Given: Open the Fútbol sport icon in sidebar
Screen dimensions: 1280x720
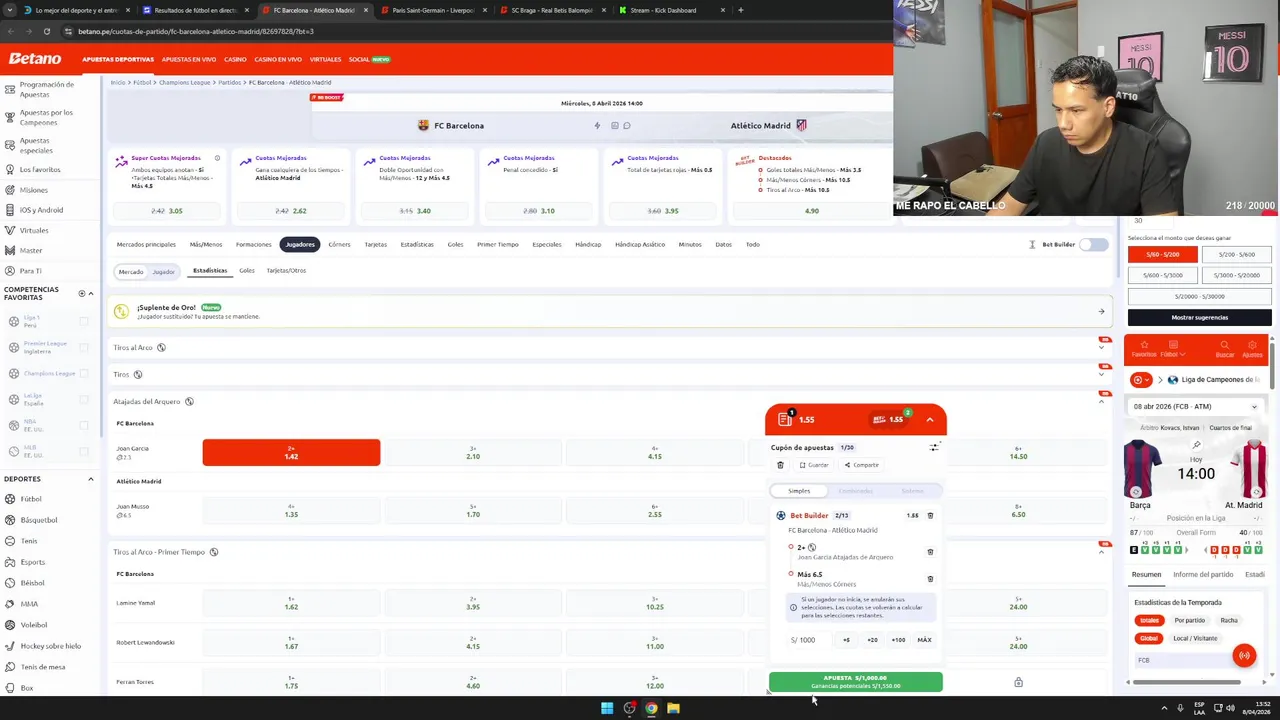Looking at the screenshot, I should (x=10, y=499).
